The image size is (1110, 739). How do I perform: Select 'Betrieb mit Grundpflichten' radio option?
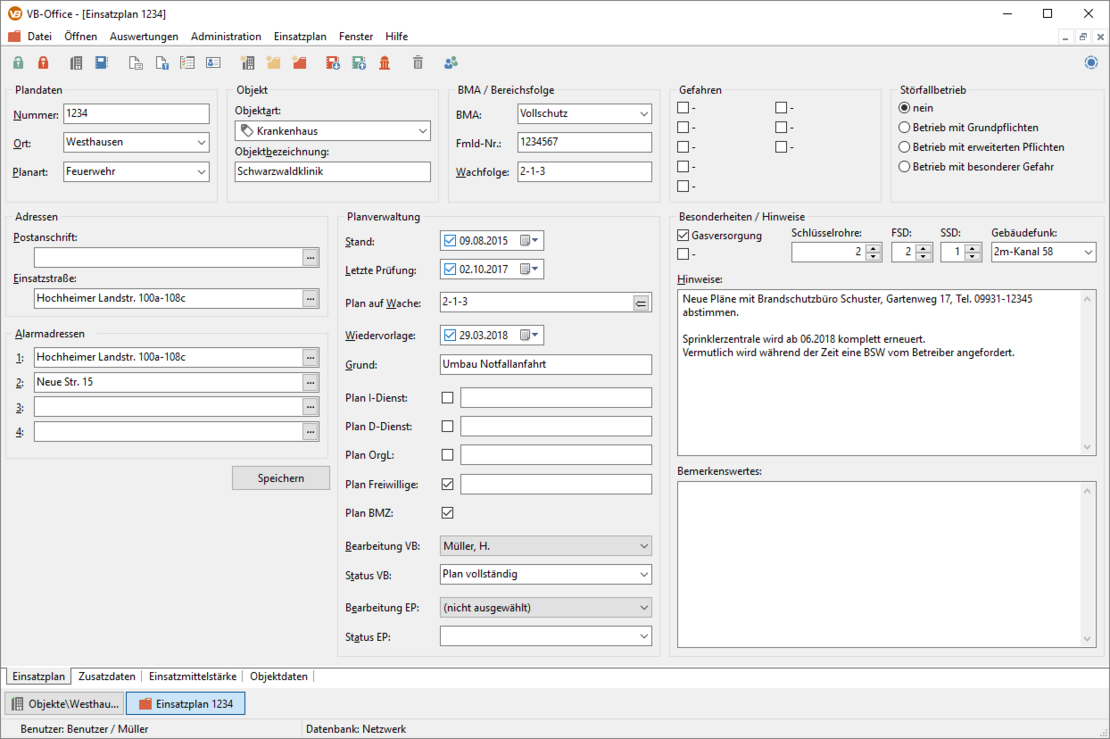pos(905,128)
